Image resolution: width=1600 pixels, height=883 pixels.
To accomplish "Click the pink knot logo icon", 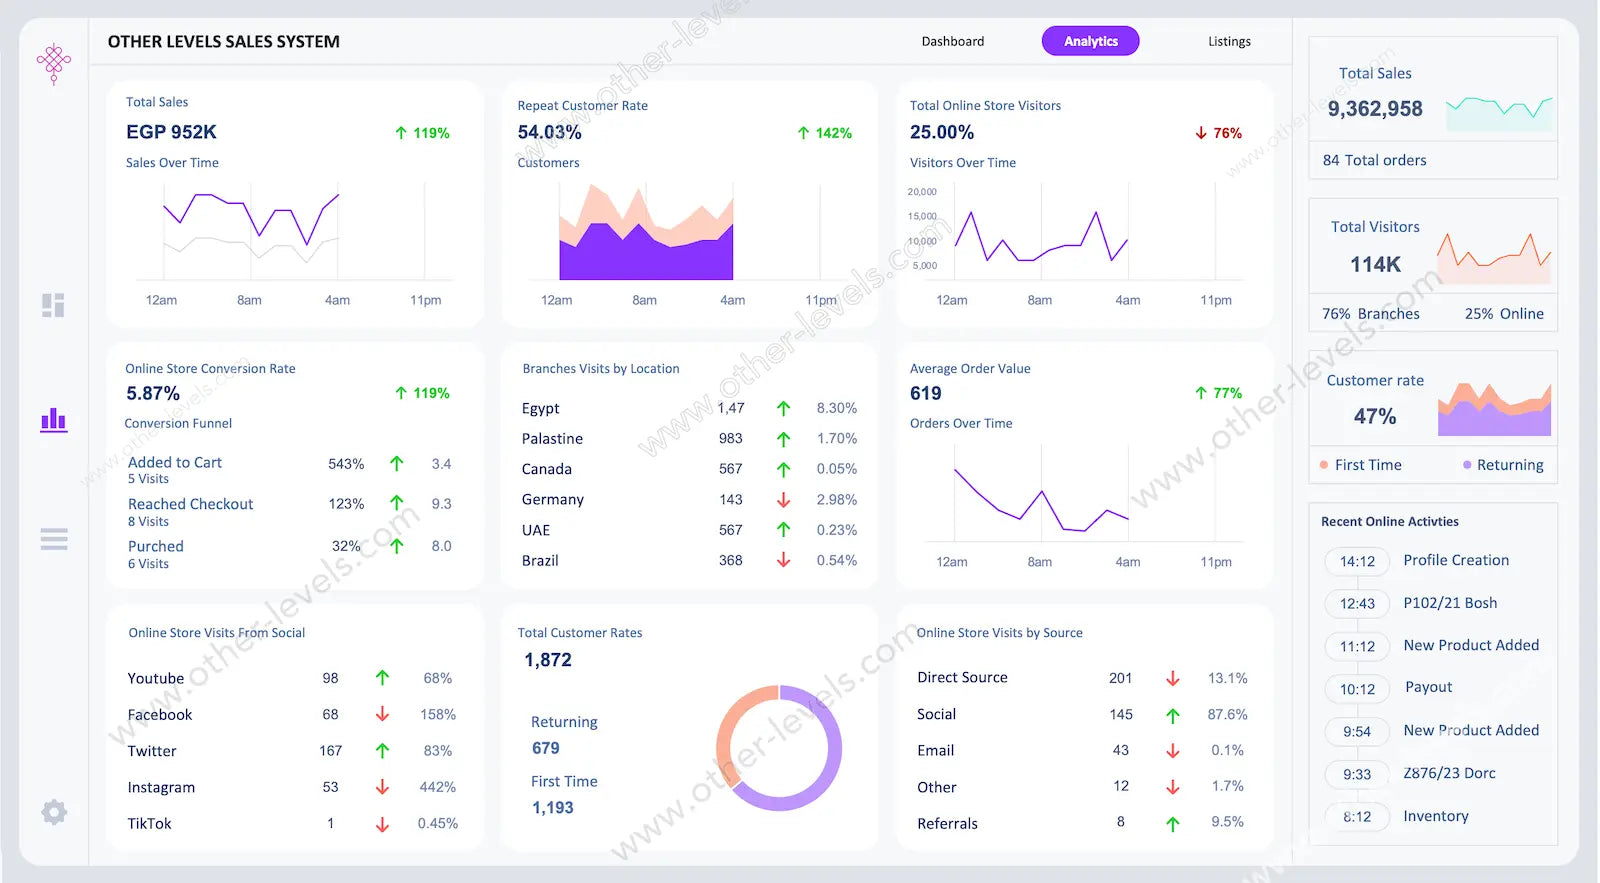I will pyautogui.click(x=54, y=63).
